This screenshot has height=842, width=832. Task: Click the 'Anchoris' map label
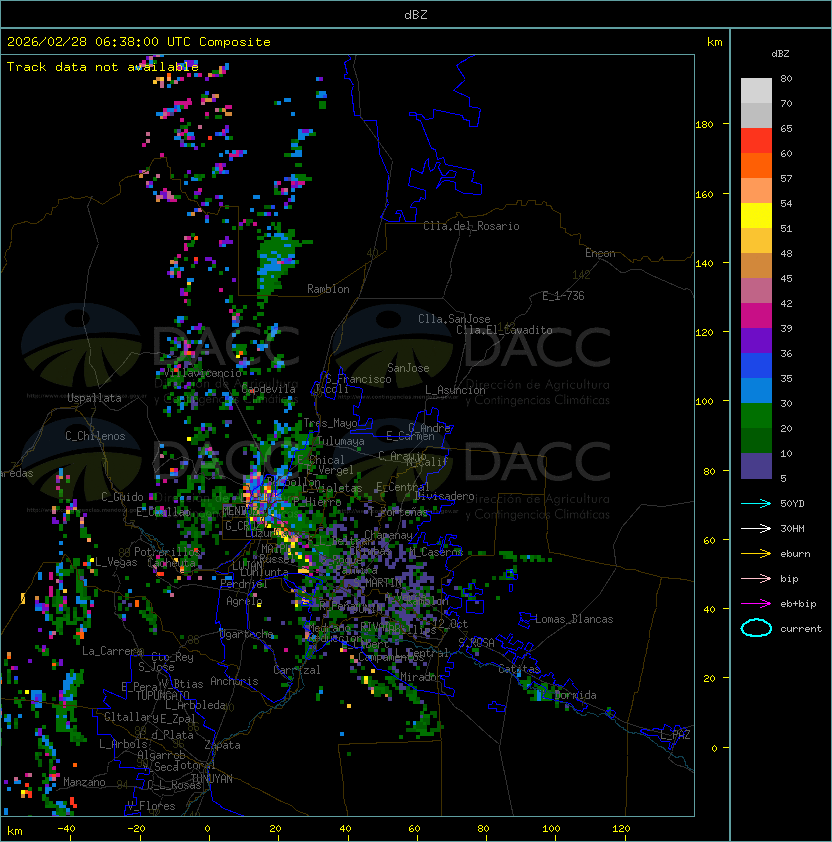coord(234,681)
